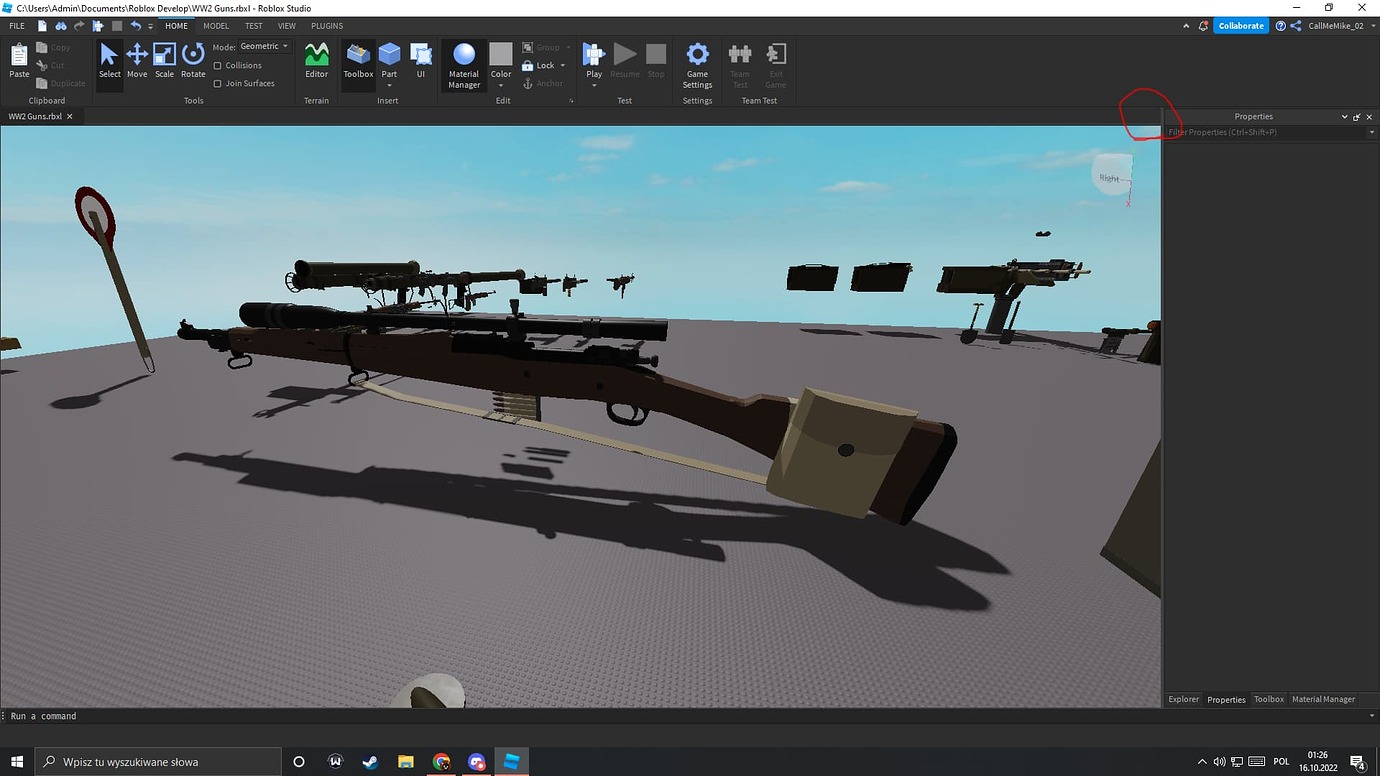Open the PLUGINS ribbon tab
The width and height of the screenshot is (1380, 776).
pos(327,26)
